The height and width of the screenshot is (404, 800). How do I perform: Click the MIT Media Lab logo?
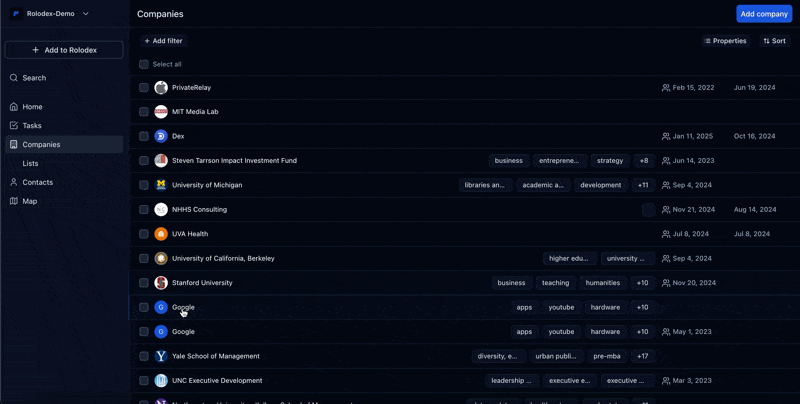point(161,112)
